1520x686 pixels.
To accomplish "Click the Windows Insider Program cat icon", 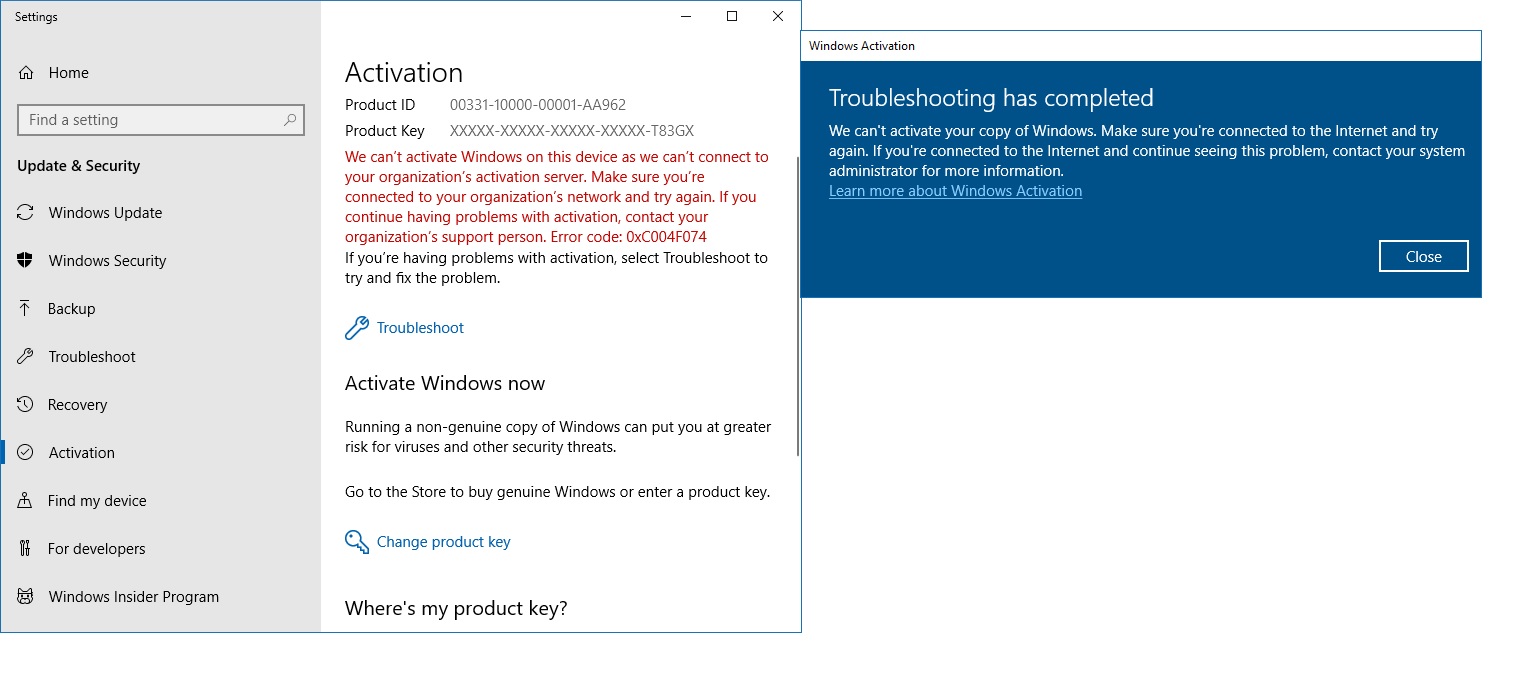I will point(26,596).
